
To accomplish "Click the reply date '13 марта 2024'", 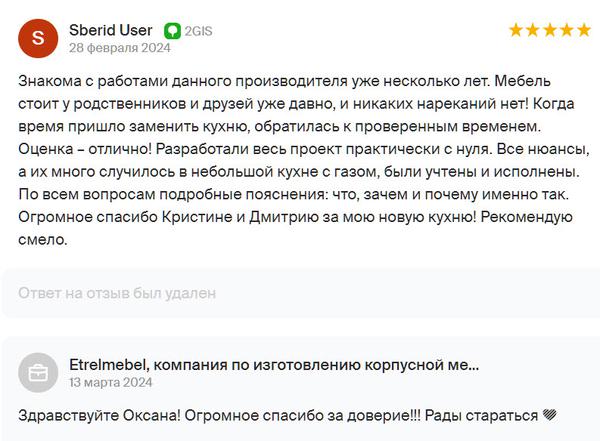I will [x=111, y=382].
